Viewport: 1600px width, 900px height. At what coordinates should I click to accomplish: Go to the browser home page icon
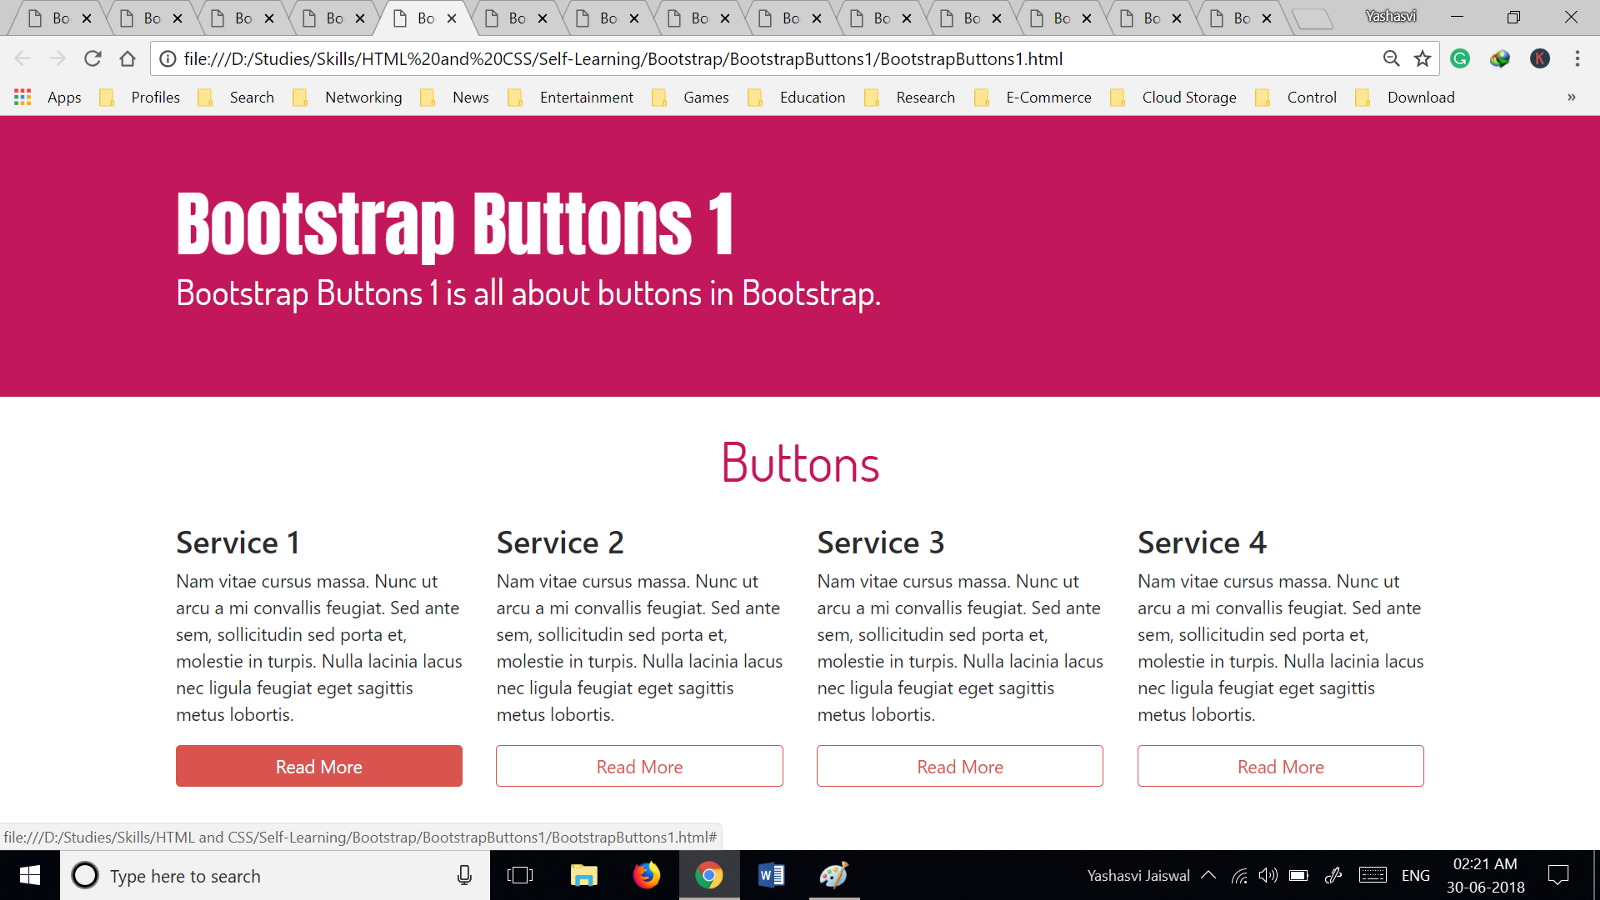click(127, 59)
